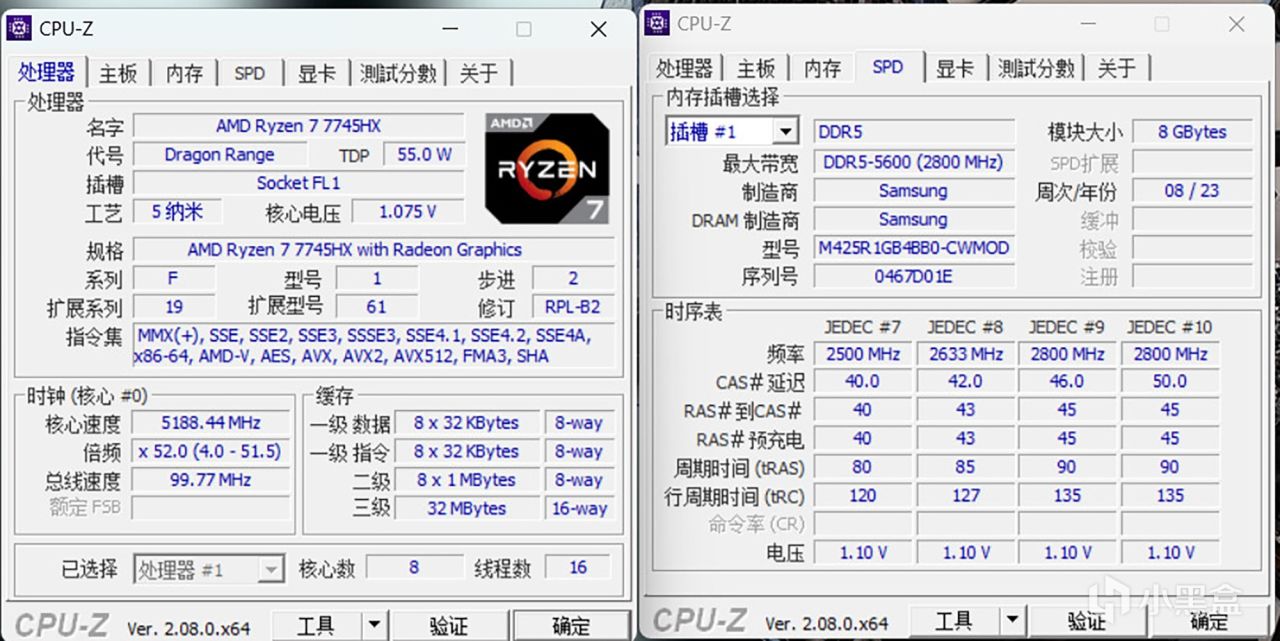1280x641 pixels.
Task: Open the 处理器 #1 selection dropdown
Action: pyautogui.click(x=270, y=569)
